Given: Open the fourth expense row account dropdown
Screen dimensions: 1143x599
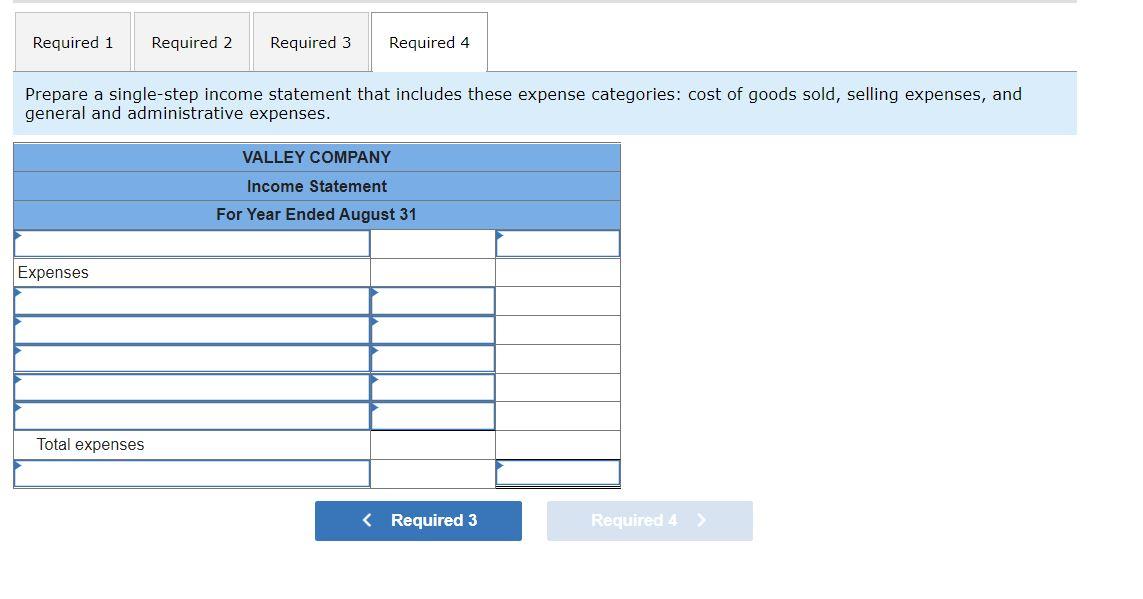Looking at the screenshot, I should 192,386.
